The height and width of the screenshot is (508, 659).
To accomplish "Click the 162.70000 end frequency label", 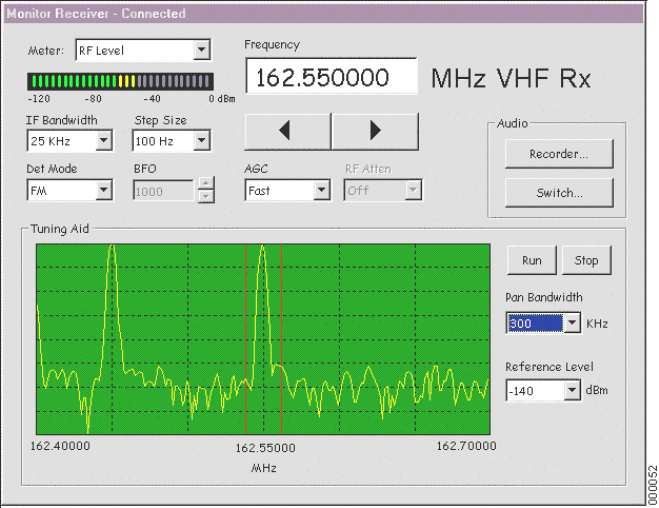I will coord(467,446).
